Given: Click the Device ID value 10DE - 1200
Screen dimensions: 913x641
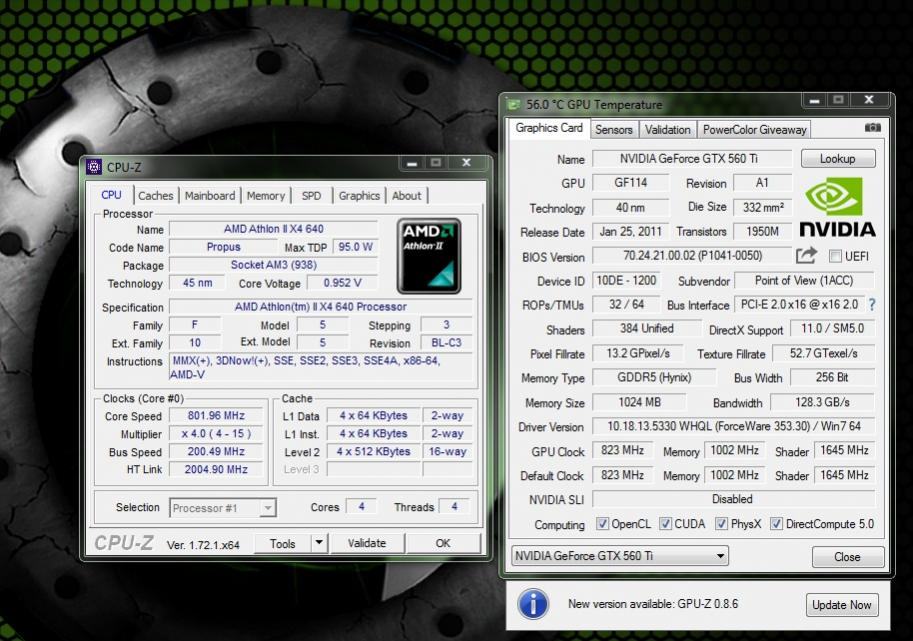Looking at the screenshot, I should coord(626,281).
